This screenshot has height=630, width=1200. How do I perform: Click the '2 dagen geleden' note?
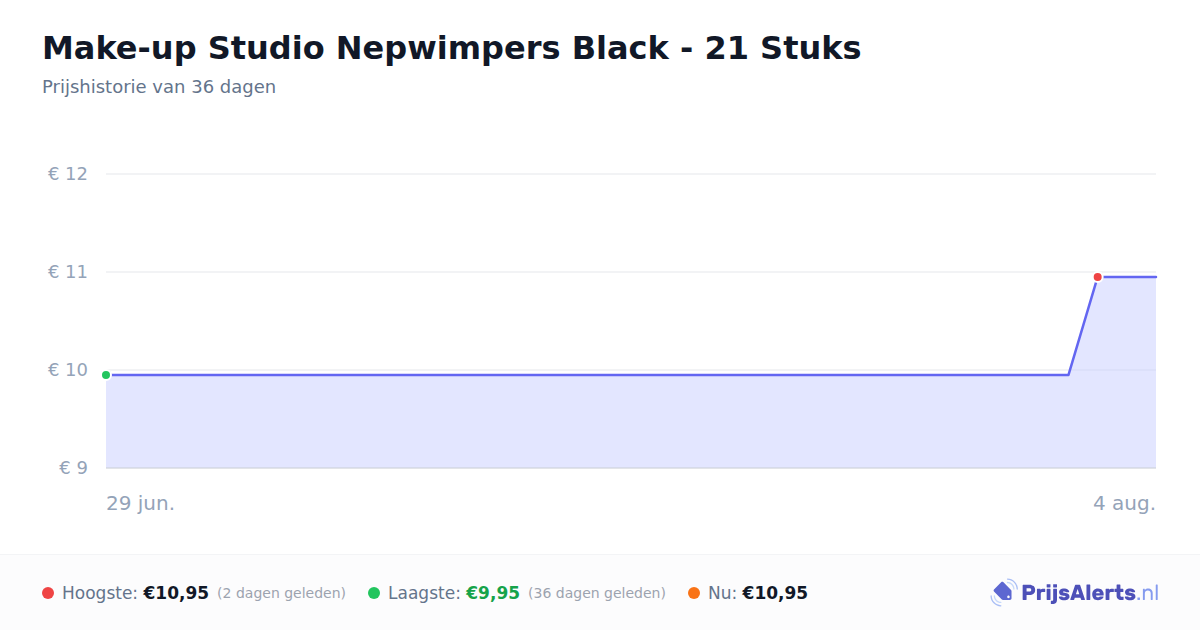[x=281, y=593]
